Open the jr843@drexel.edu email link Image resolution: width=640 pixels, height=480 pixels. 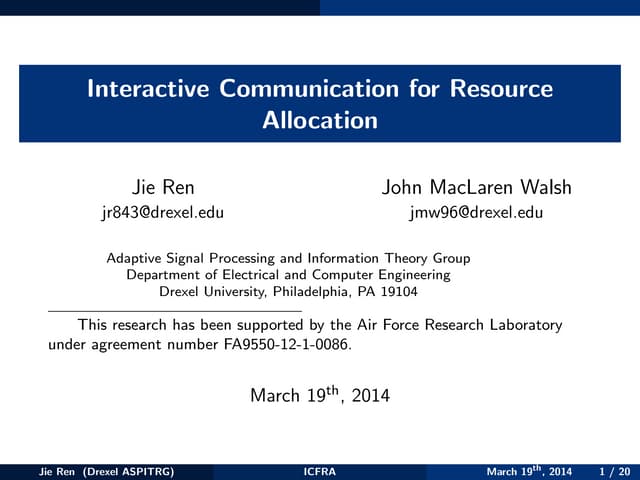pos(163,212)
